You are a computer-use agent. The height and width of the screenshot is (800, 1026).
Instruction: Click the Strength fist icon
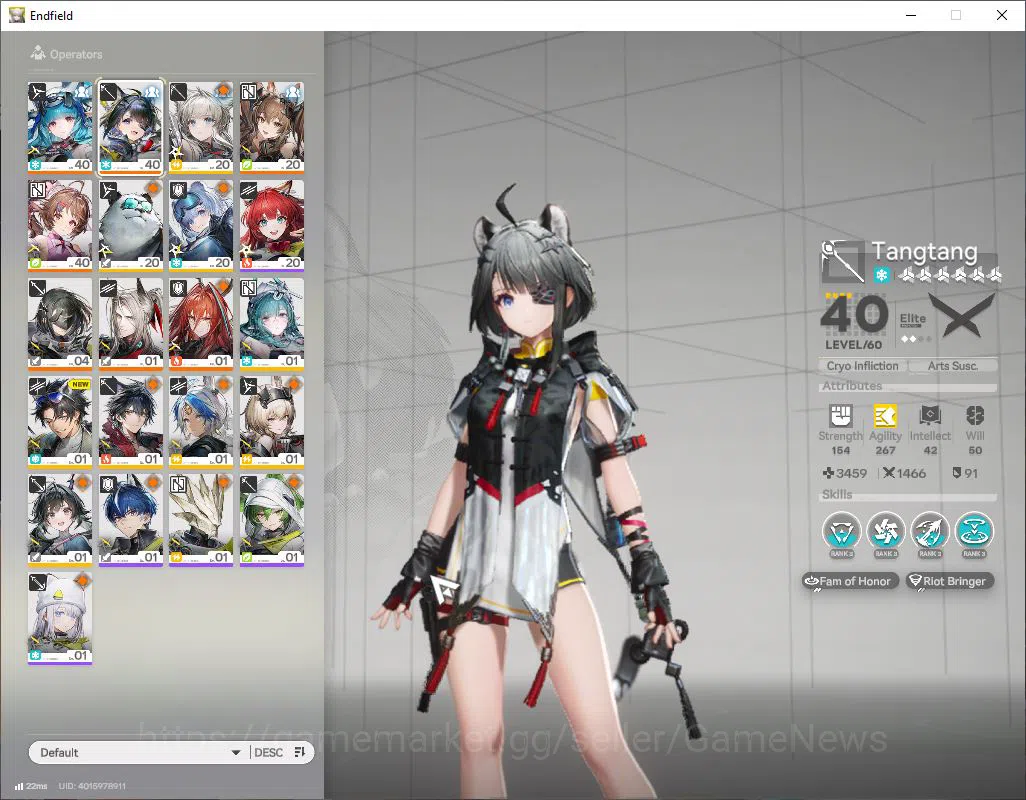point(840,416)
